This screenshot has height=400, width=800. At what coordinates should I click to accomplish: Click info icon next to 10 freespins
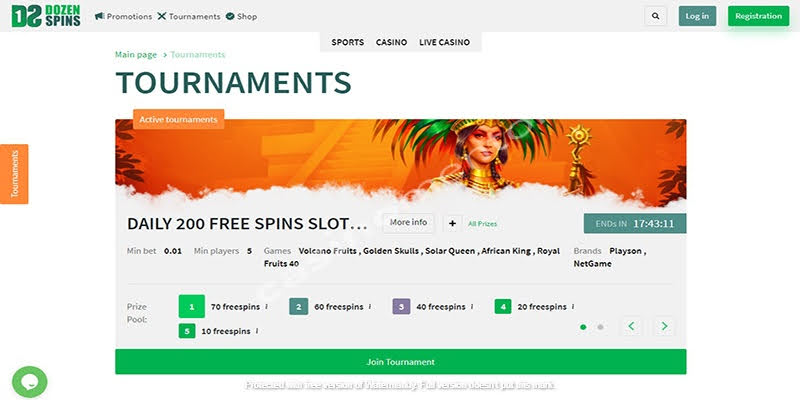(256, 331)
